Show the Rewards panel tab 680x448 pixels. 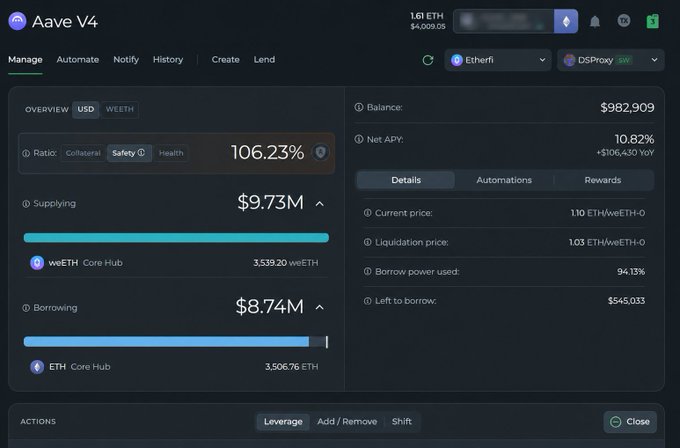(x=603, y=180)
